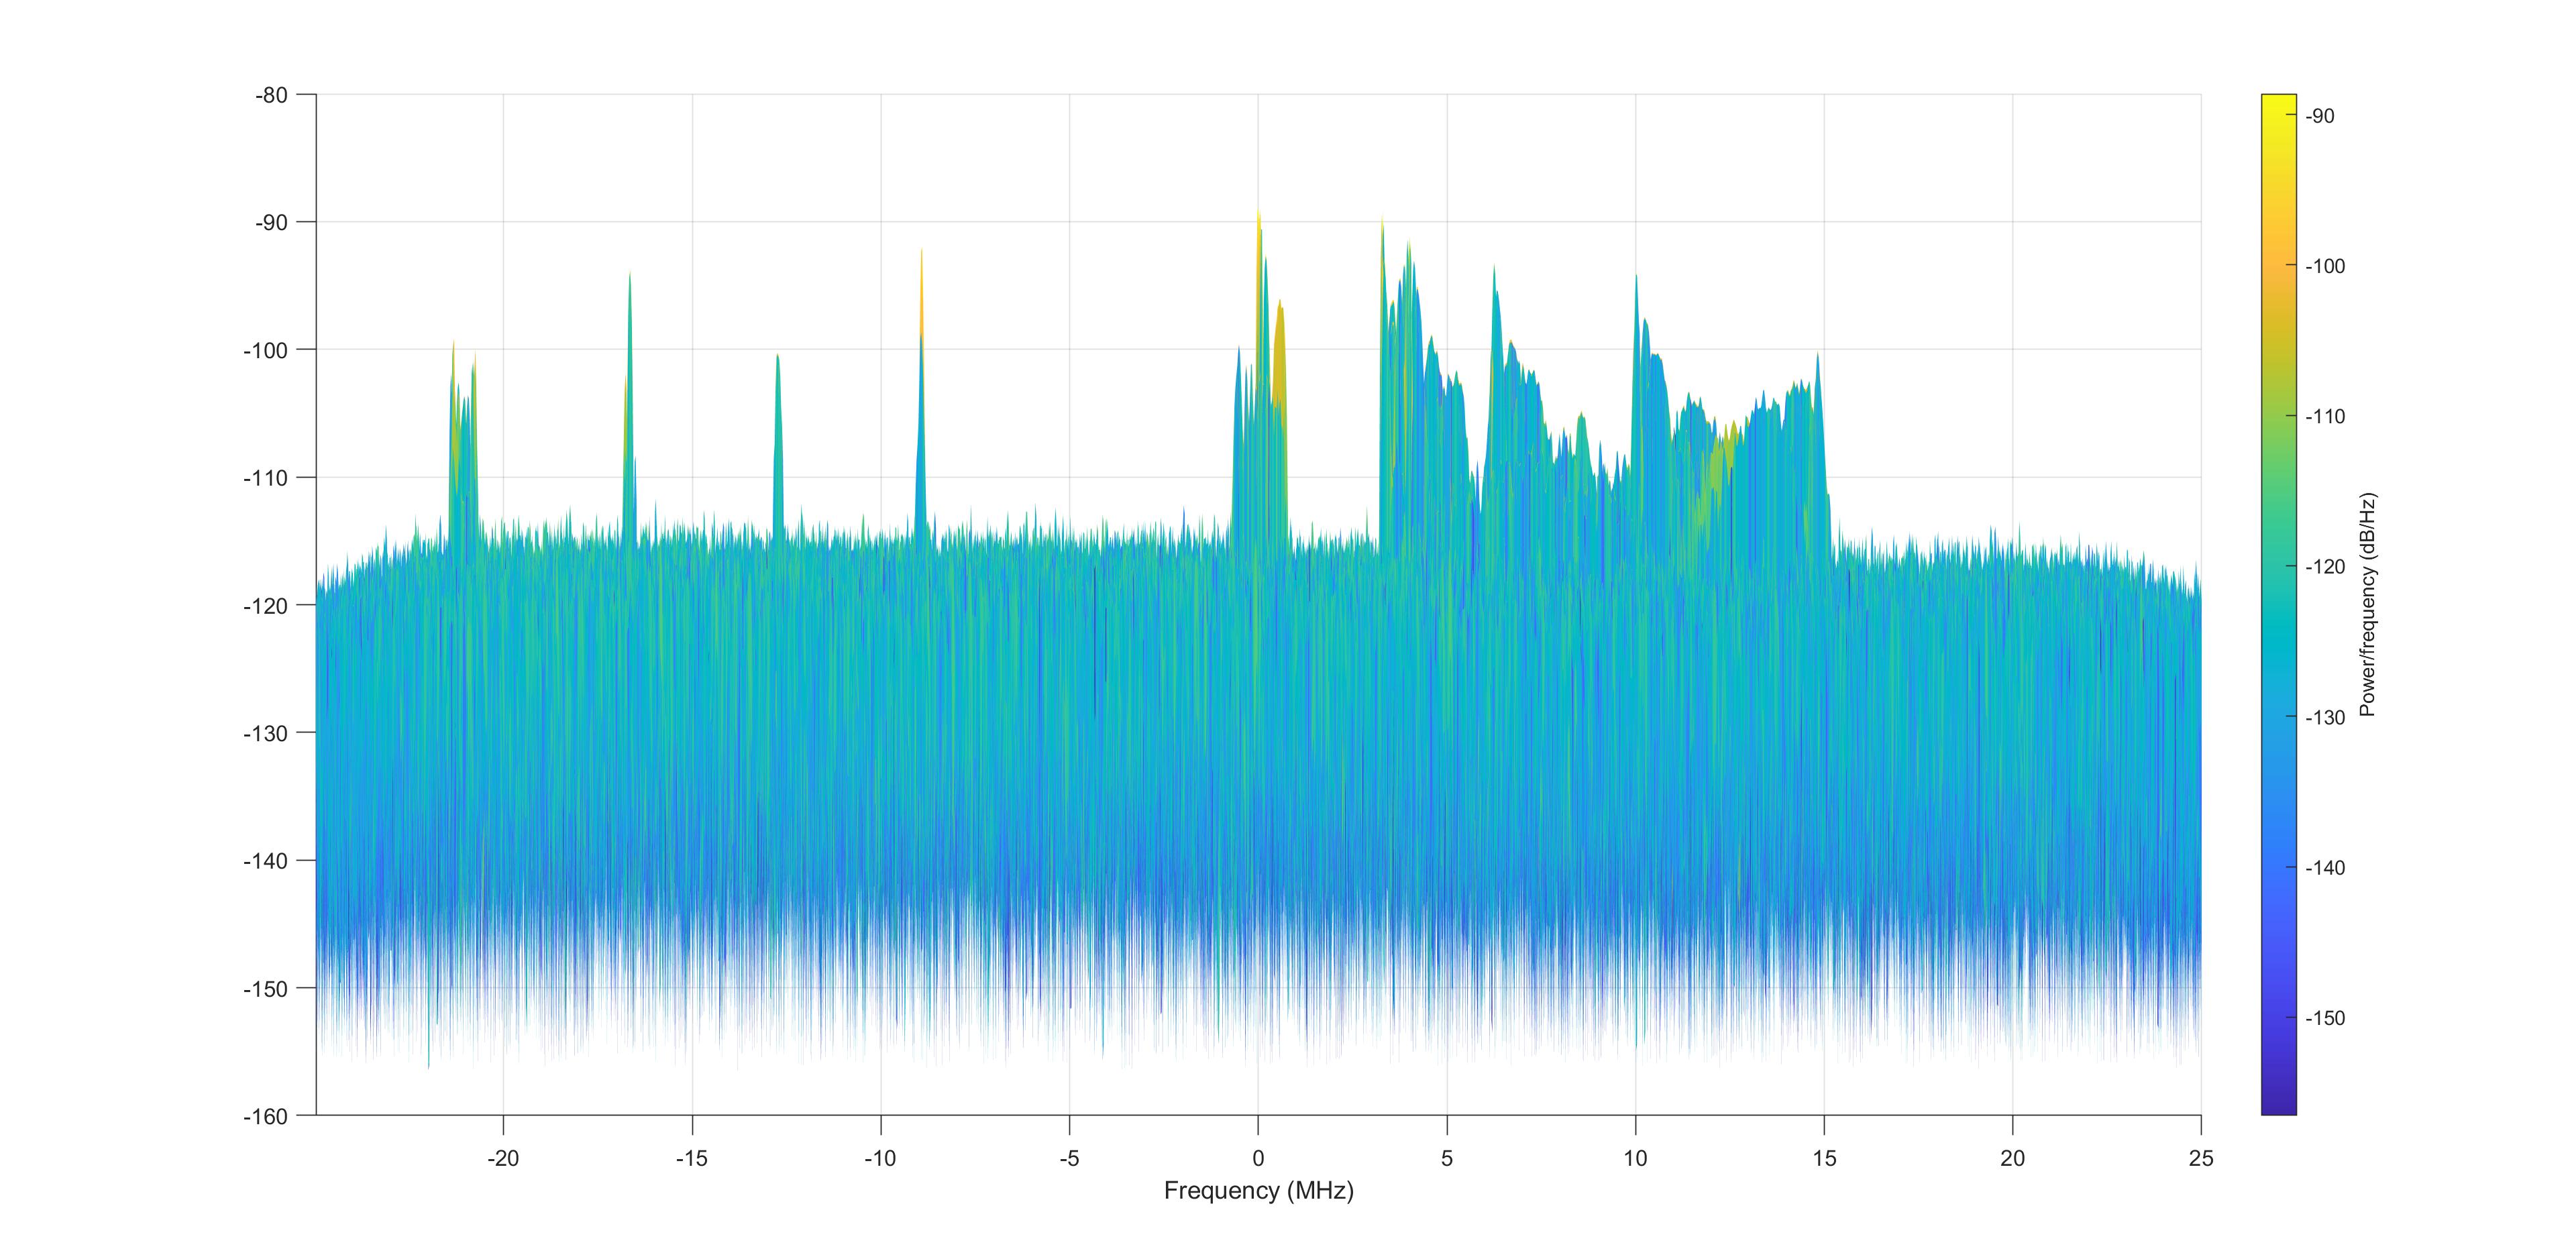The width and height of the screenshot is (2576, 1253).
Task: Click the -150 tick label on colorbar
Action: point(2325,1018)
